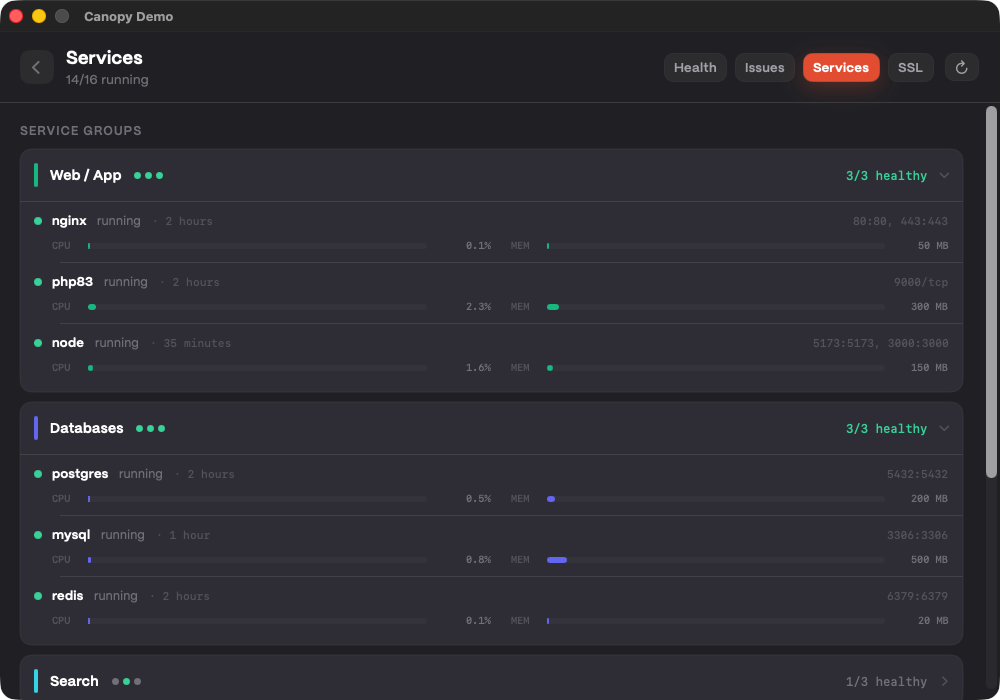Click the Web / App 3/3 healthy label
1000x700 pixels.
click(x=886, y=176)
